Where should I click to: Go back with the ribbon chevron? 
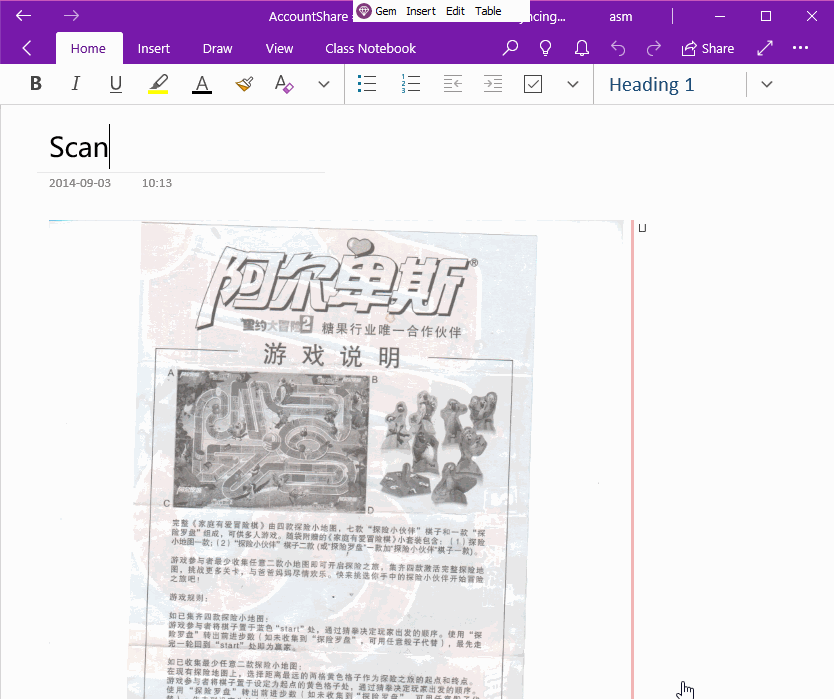[x=27, y=48]
